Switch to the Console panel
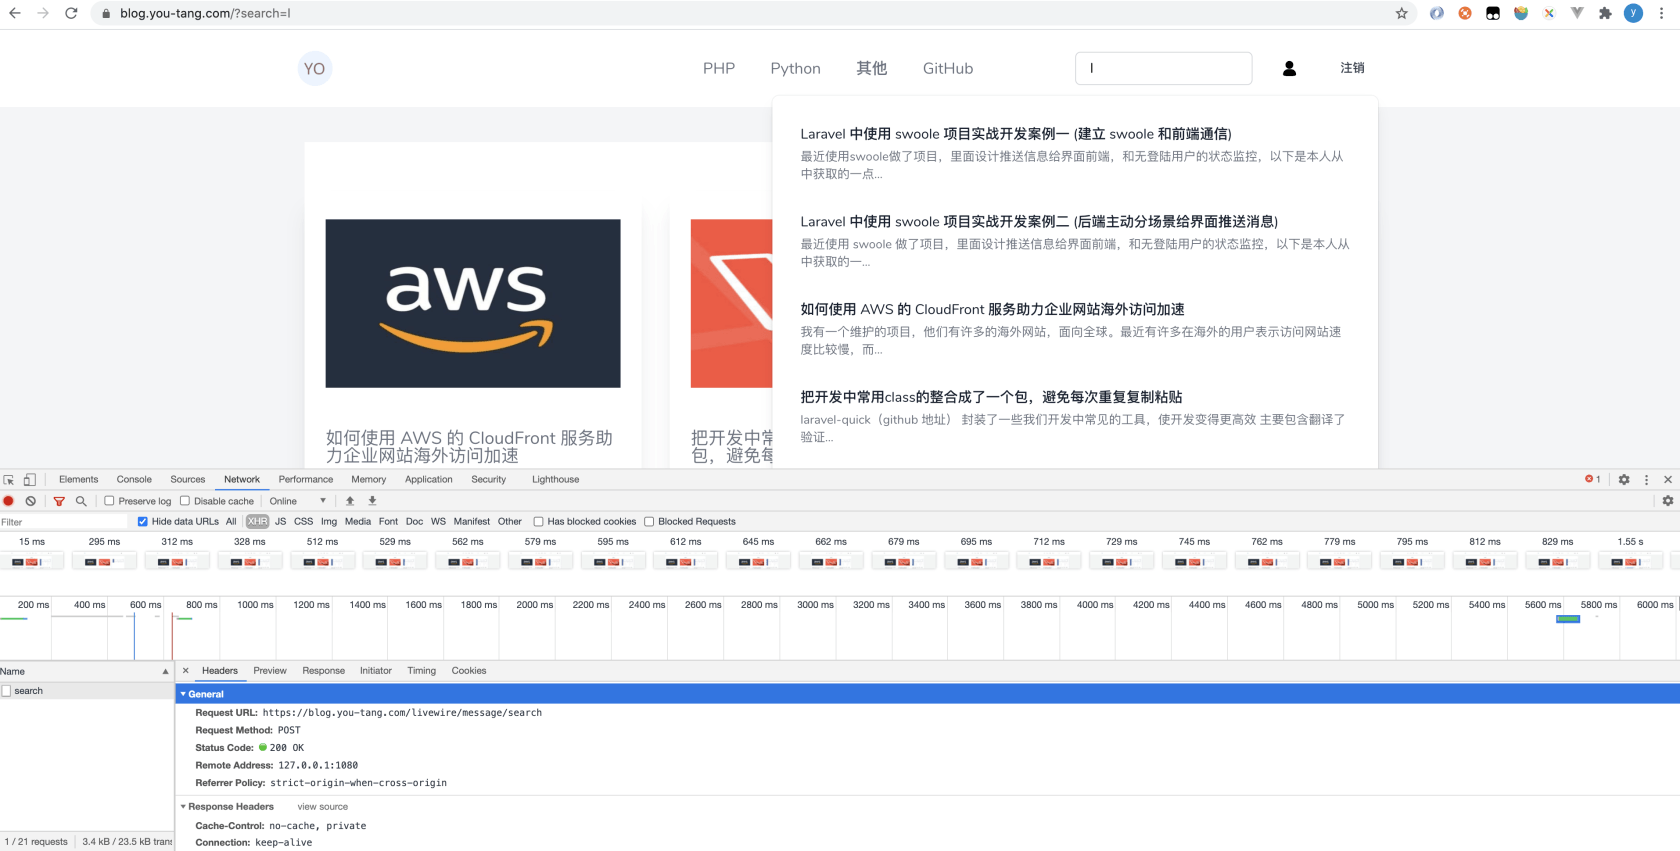1680x851 pixels. pyautogui.click(x=134, y=480)
